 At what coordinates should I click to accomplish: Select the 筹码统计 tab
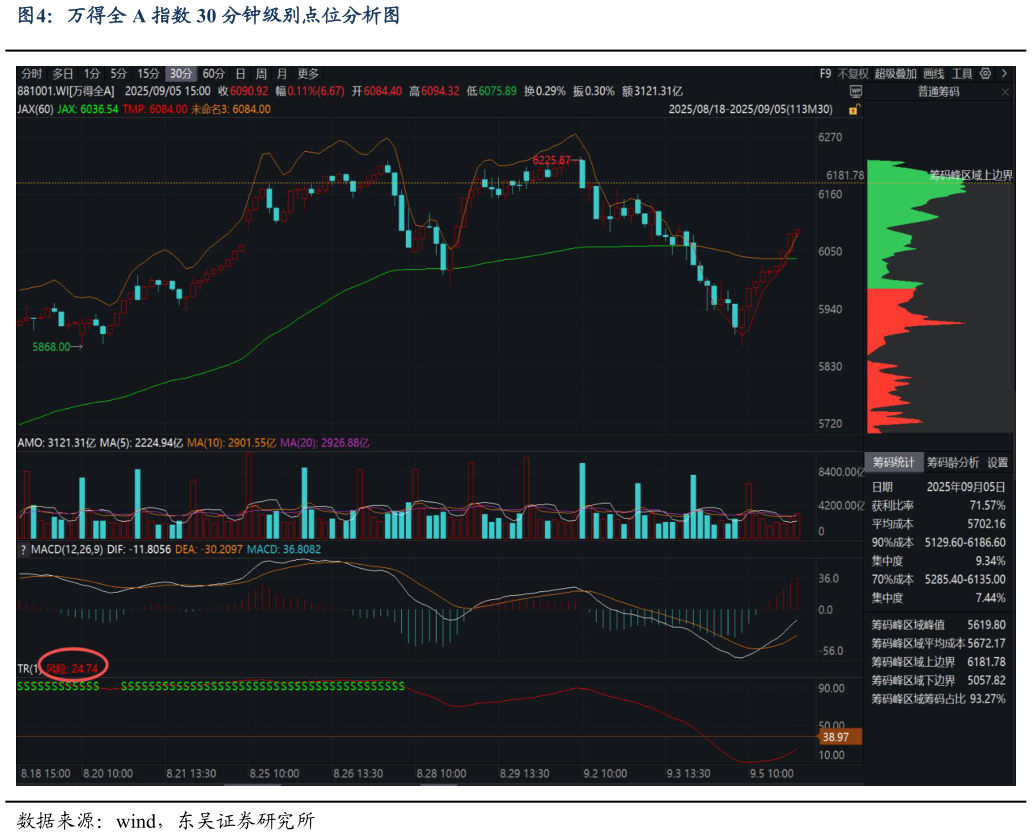893,462
